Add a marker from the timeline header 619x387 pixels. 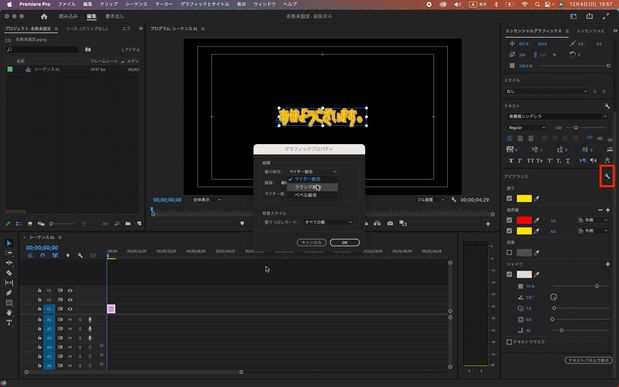pyautogui.click(x=68, y=255)
